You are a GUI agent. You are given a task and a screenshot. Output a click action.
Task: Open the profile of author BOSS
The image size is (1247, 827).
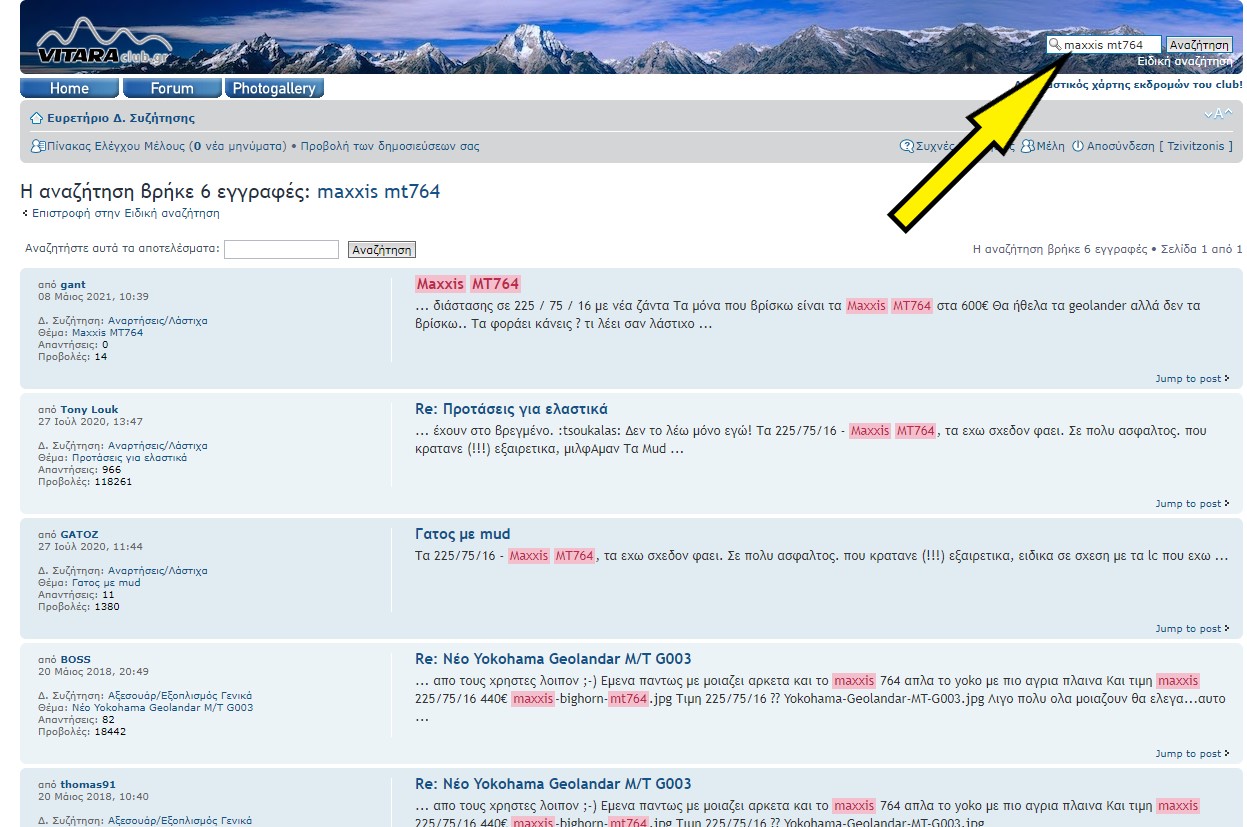coord(75,660)
